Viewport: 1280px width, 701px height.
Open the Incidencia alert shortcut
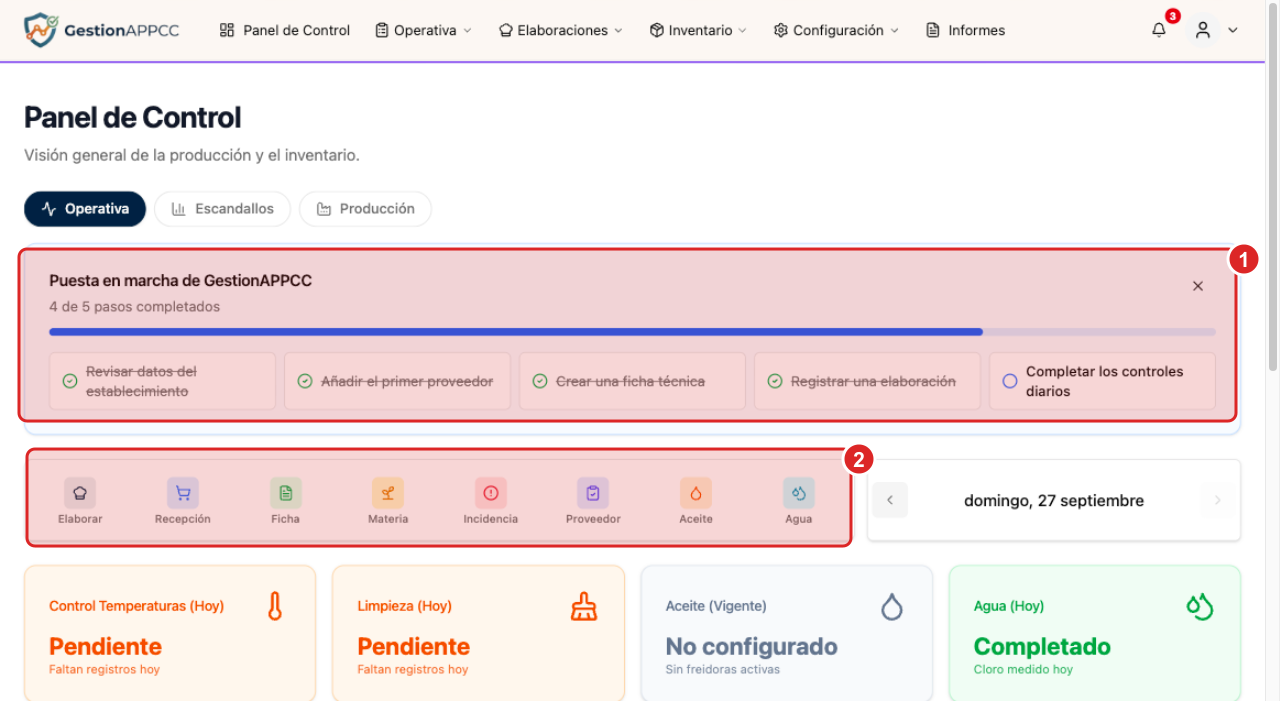pos(491,493)
